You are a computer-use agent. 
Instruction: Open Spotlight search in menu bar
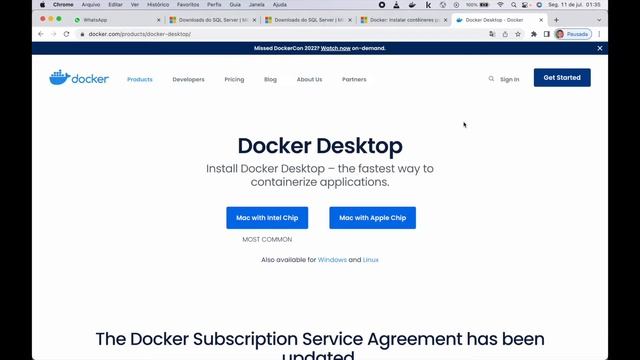[513, 5]
